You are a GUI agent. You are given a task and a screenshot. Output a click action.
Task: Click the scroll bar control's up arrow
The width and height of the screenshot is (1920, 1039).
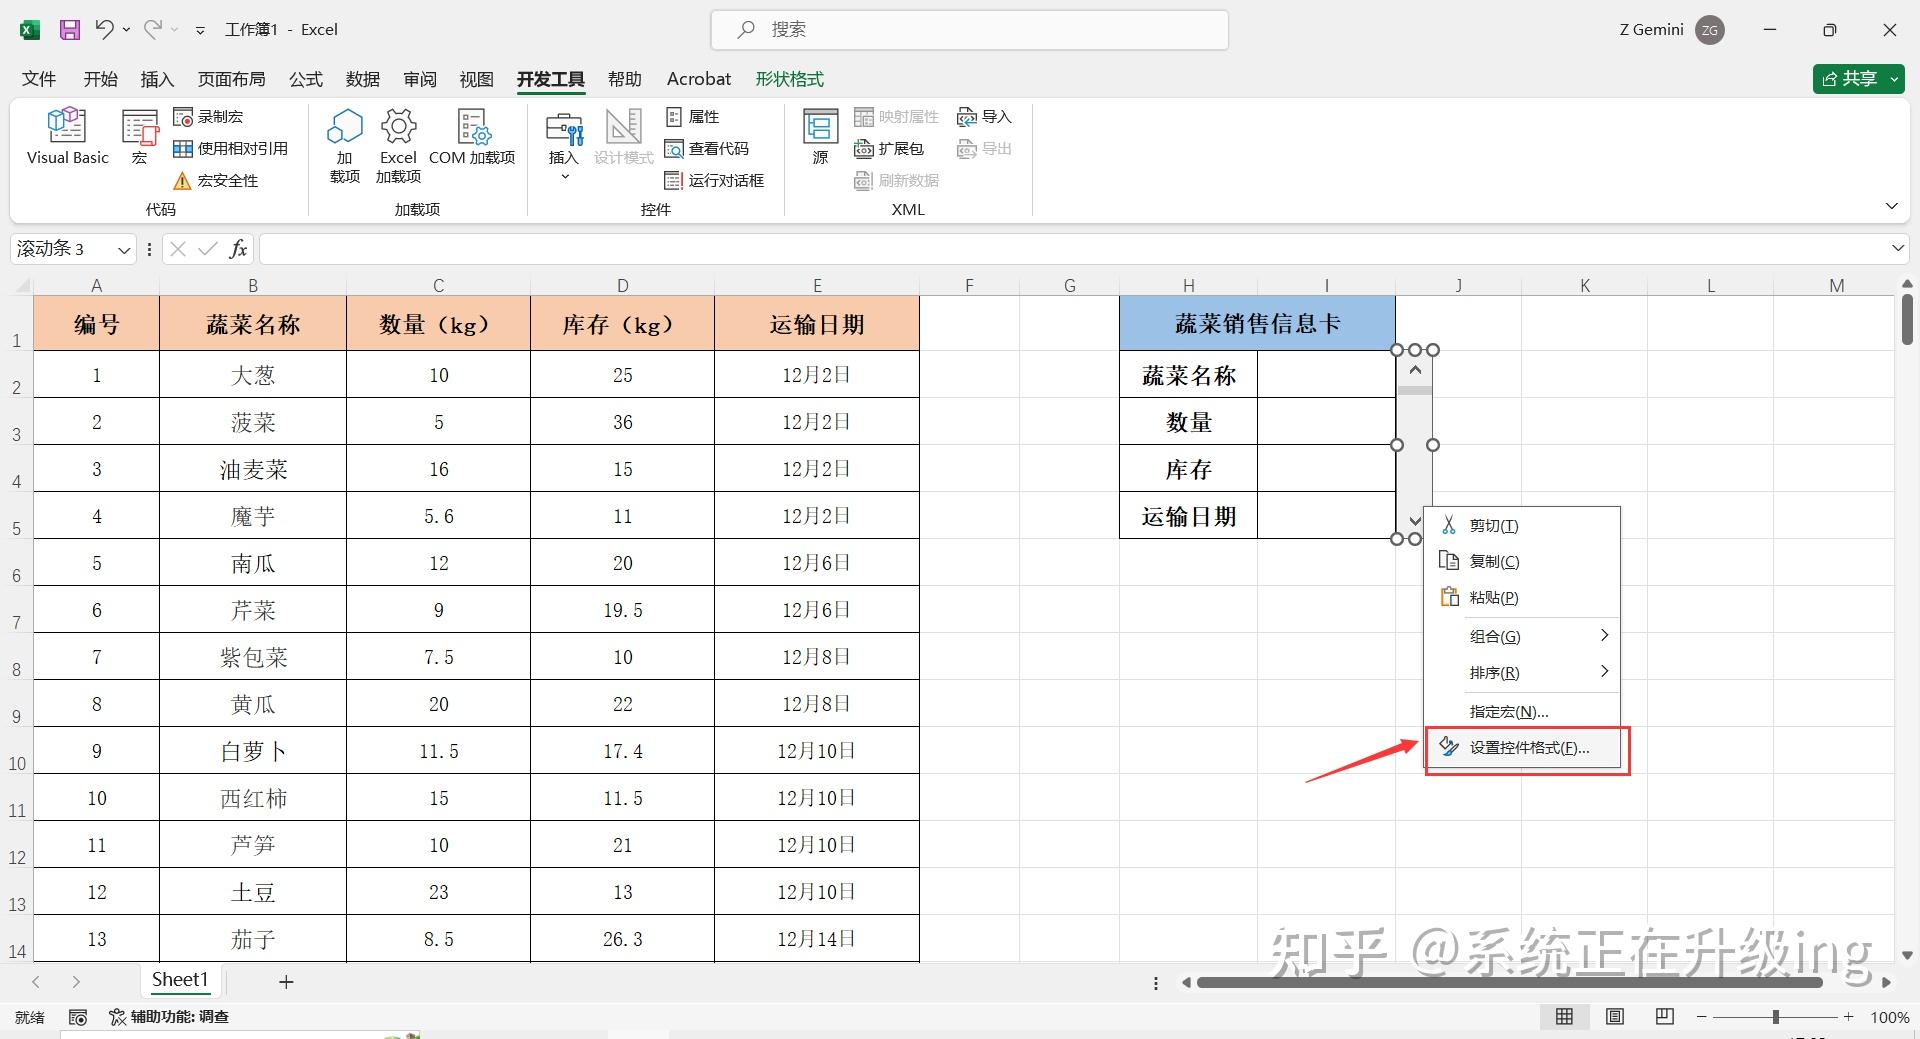(x=1415, y=370)
